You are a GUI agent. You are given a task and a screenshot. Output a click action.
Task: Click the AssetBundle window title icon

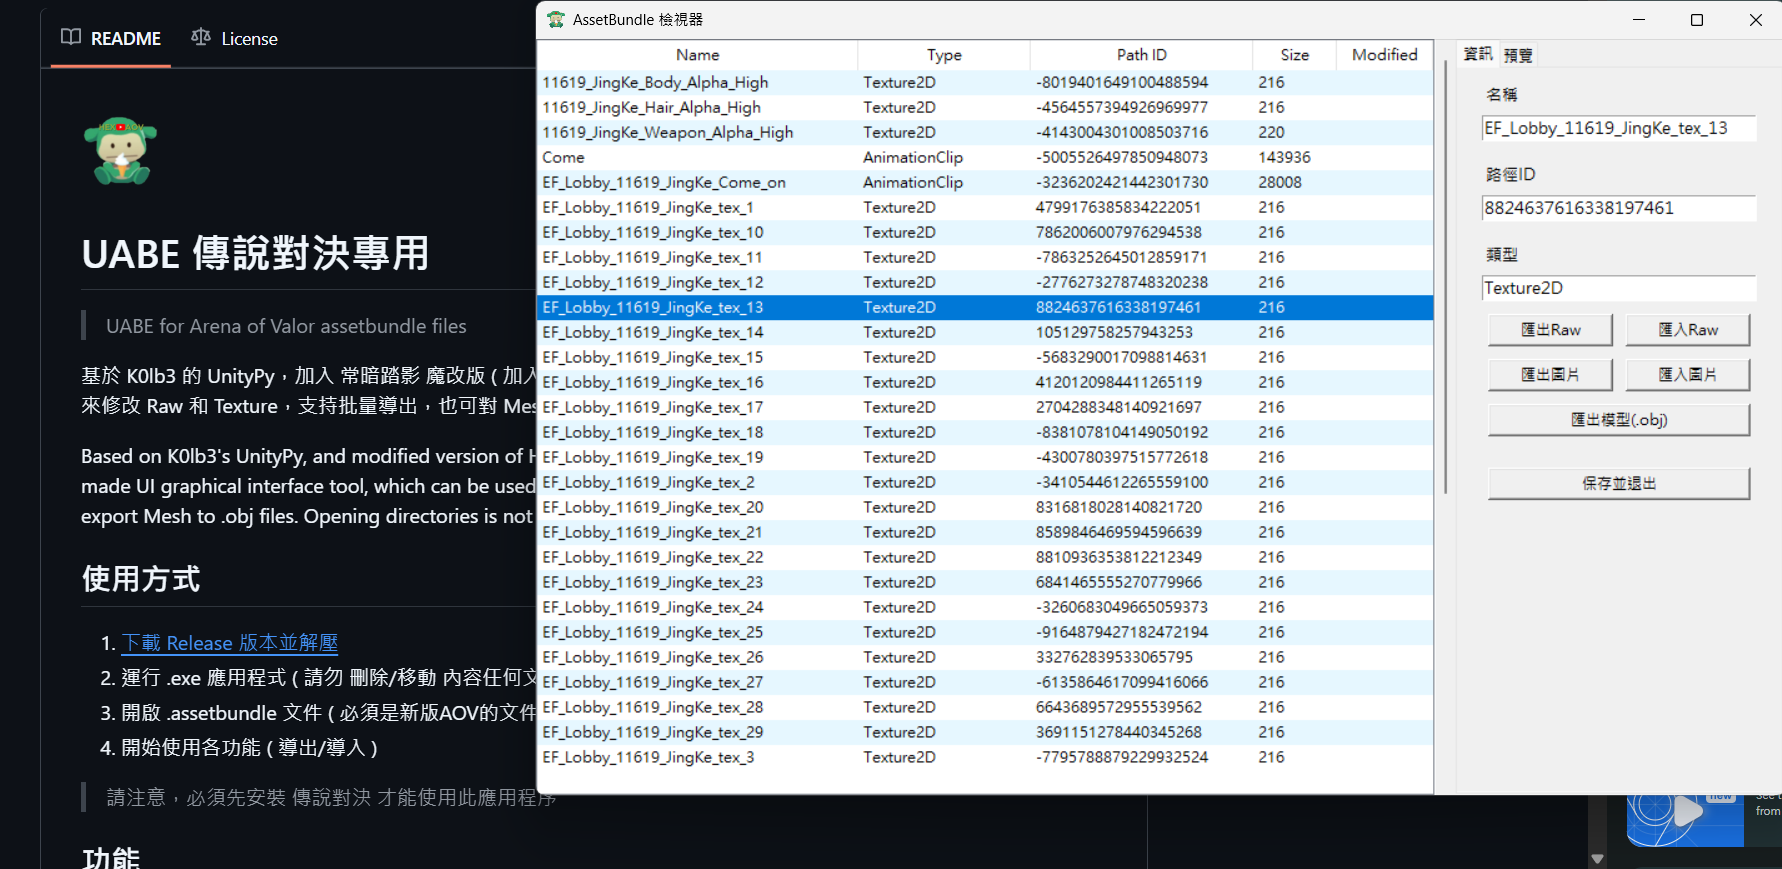click(x=556, y=20)
